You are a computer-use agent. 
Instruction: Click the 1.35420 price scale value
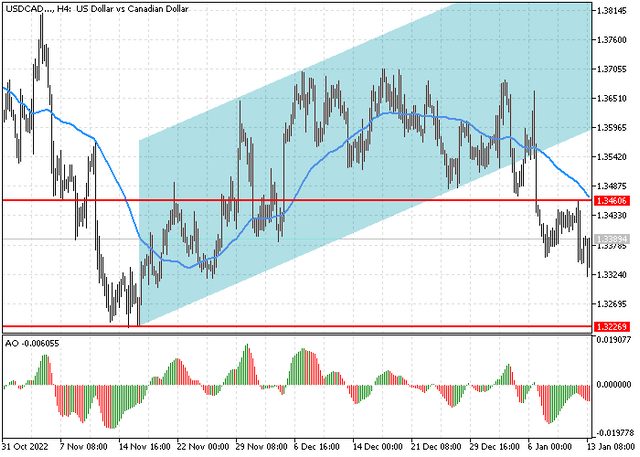coord(611,157)
